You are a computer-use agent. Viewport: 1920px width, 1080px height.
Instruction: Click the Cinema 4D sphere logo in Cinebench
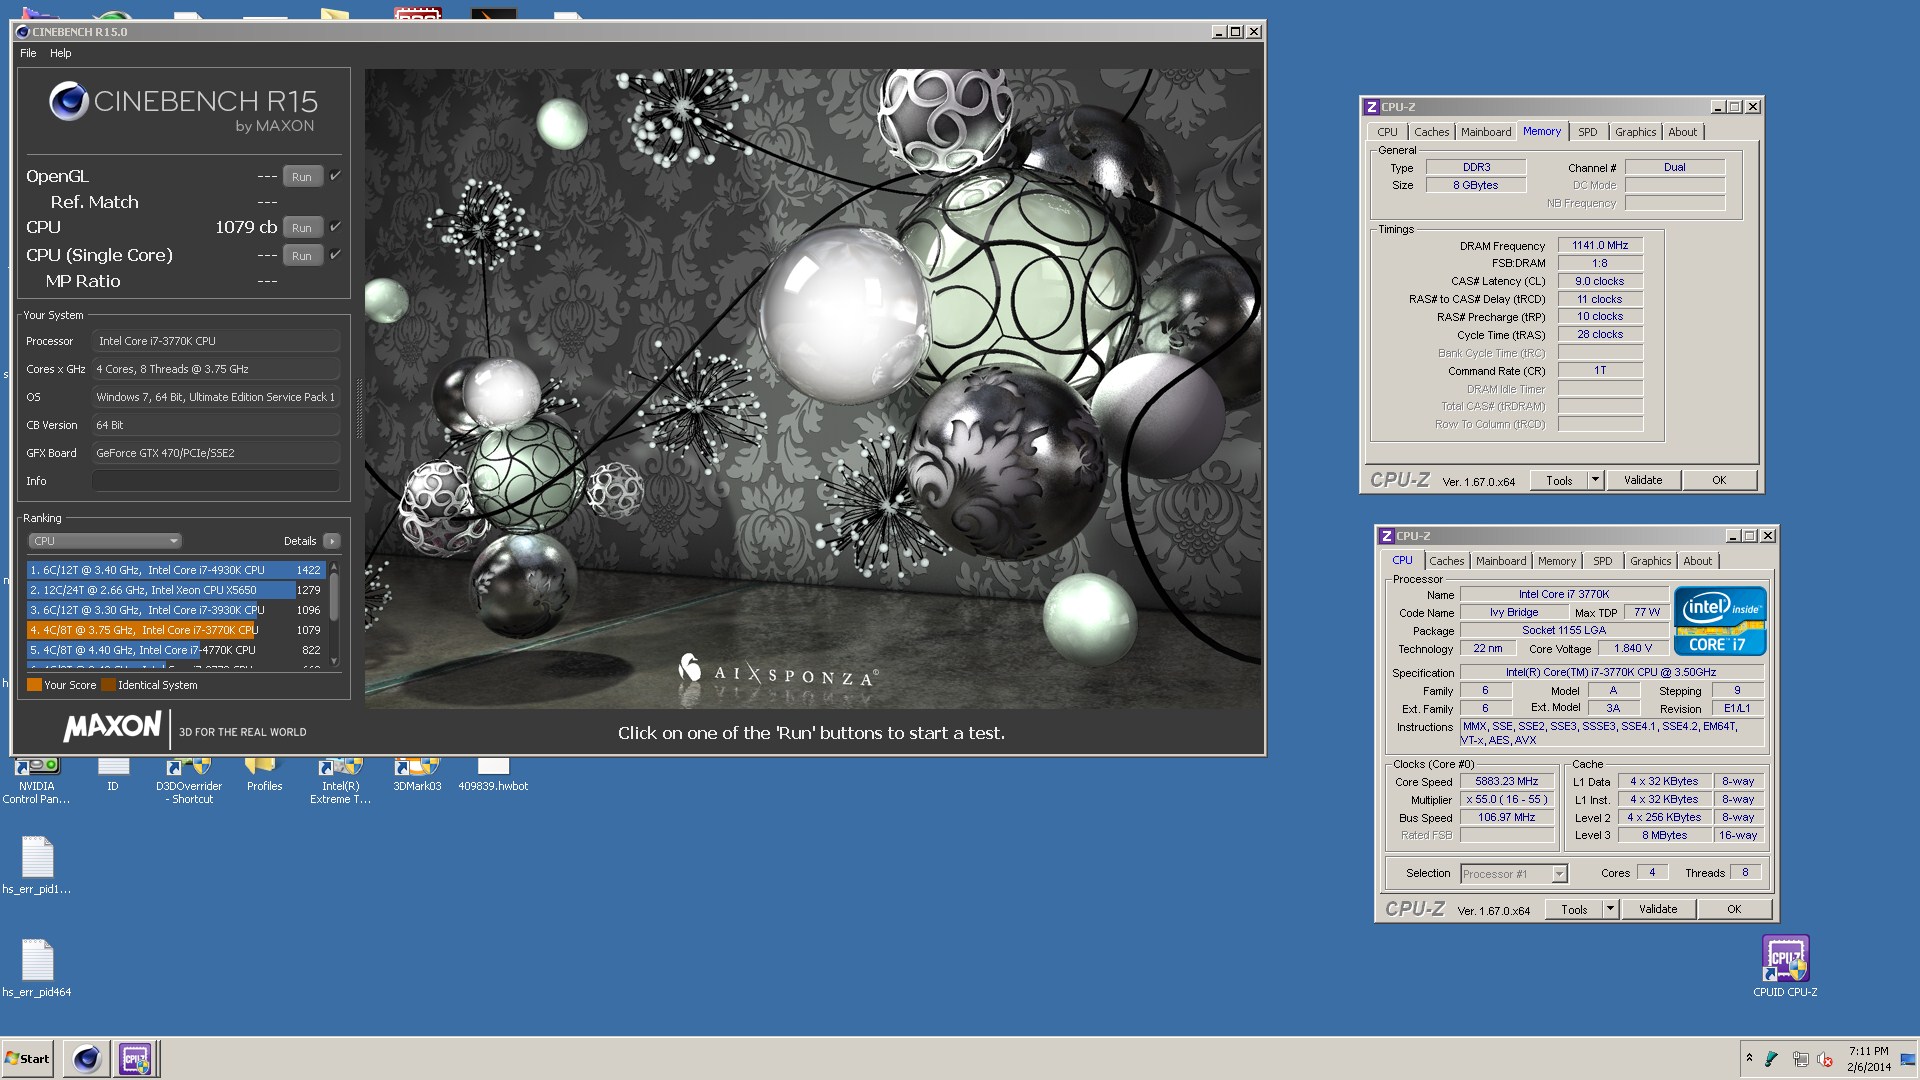click(x=69, y=101)
